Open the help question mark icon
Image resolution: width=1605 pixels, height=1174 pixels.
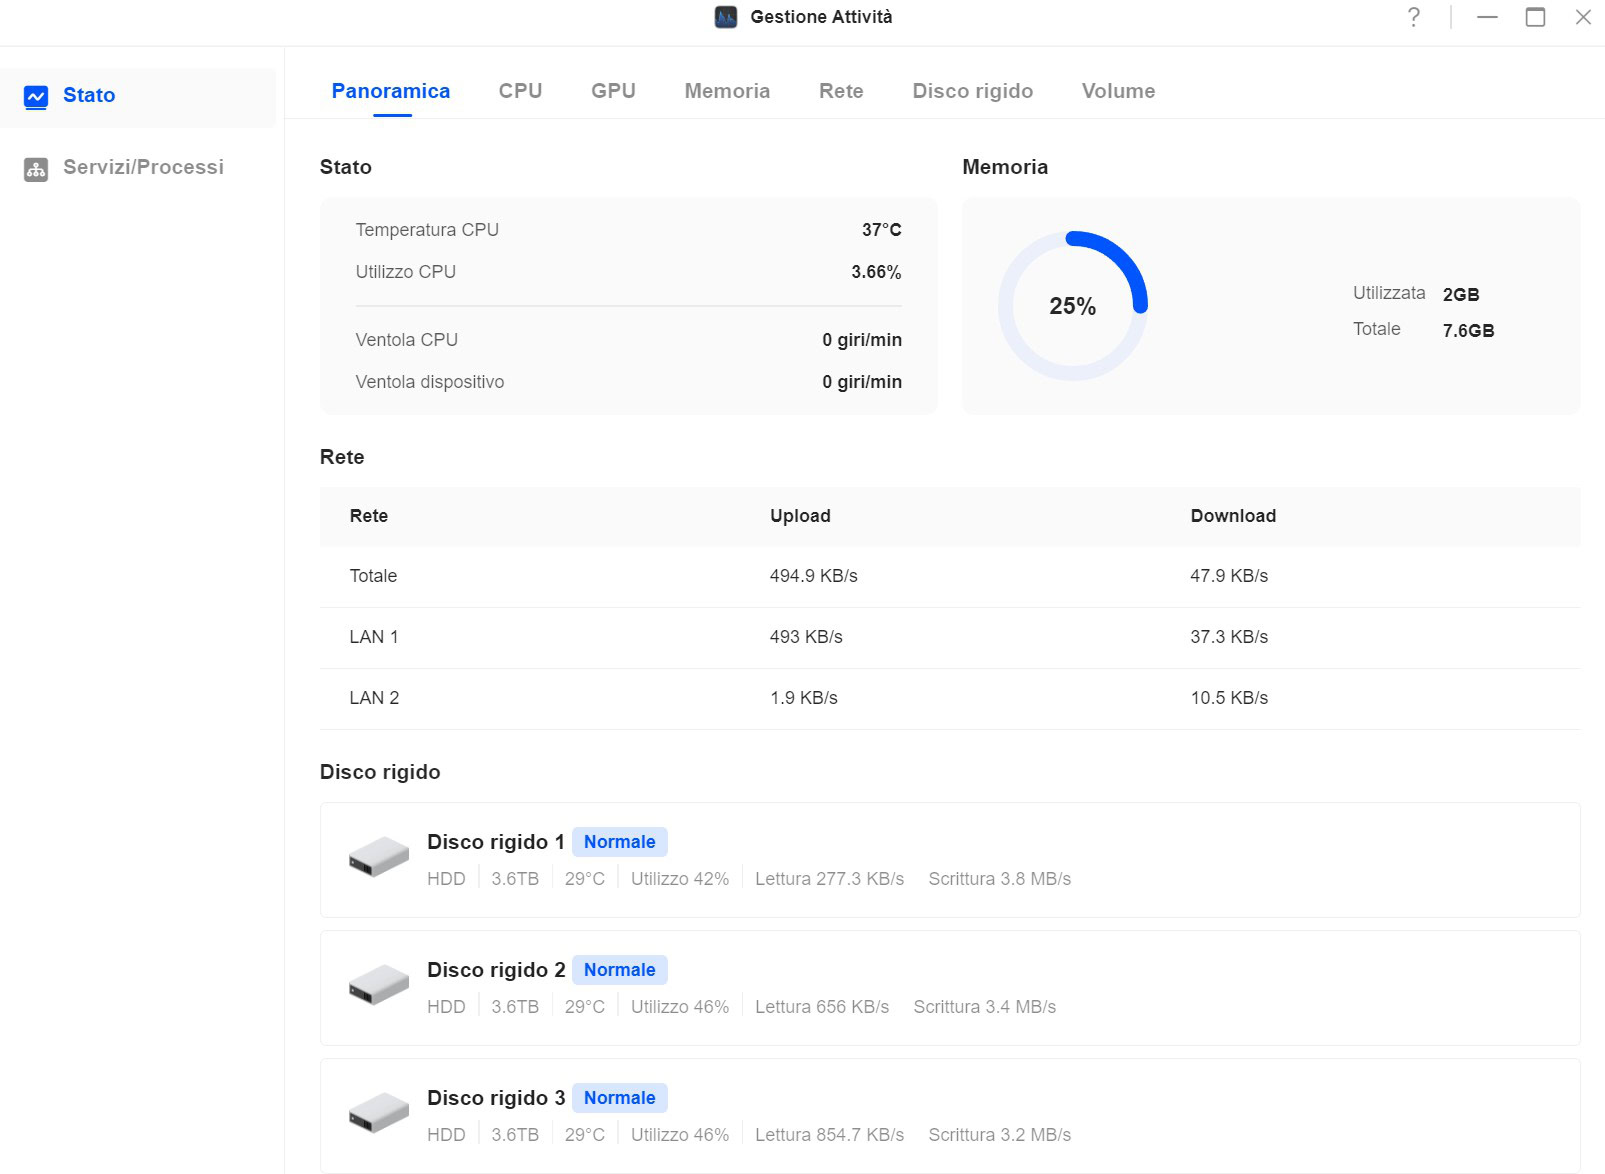click(1413, 17)
